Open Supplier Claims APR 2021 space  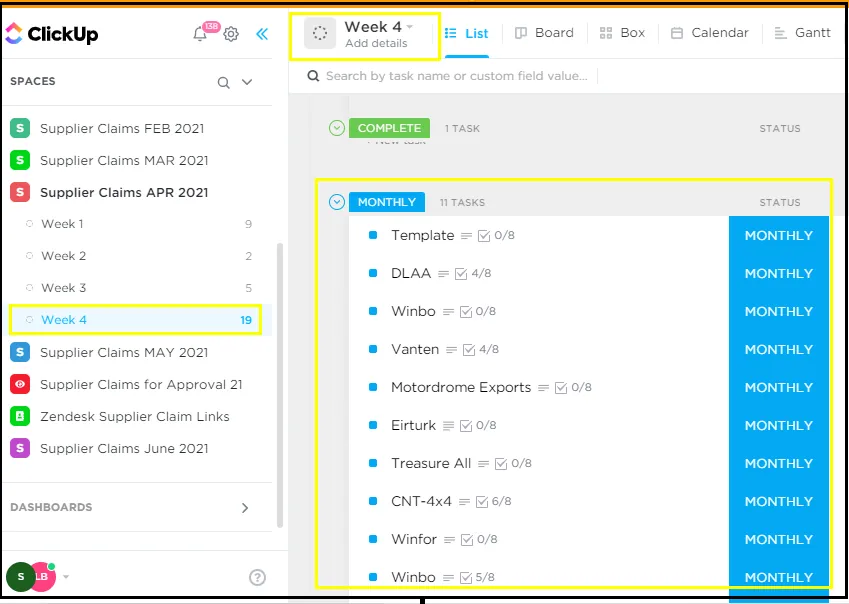(x=124, y=192)
